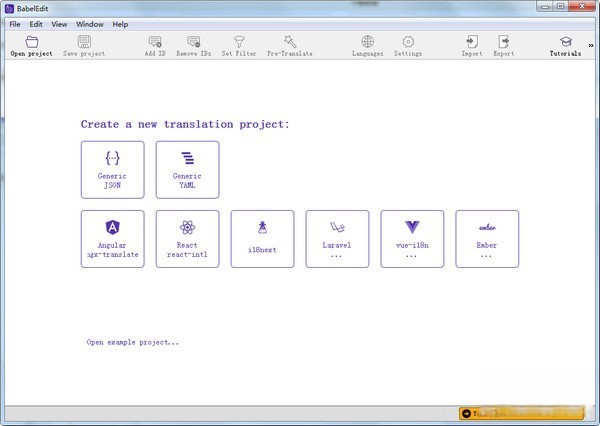Minimize the BabelEdit window
This screenshot has height=426, width=600.
tap(545, 6)
